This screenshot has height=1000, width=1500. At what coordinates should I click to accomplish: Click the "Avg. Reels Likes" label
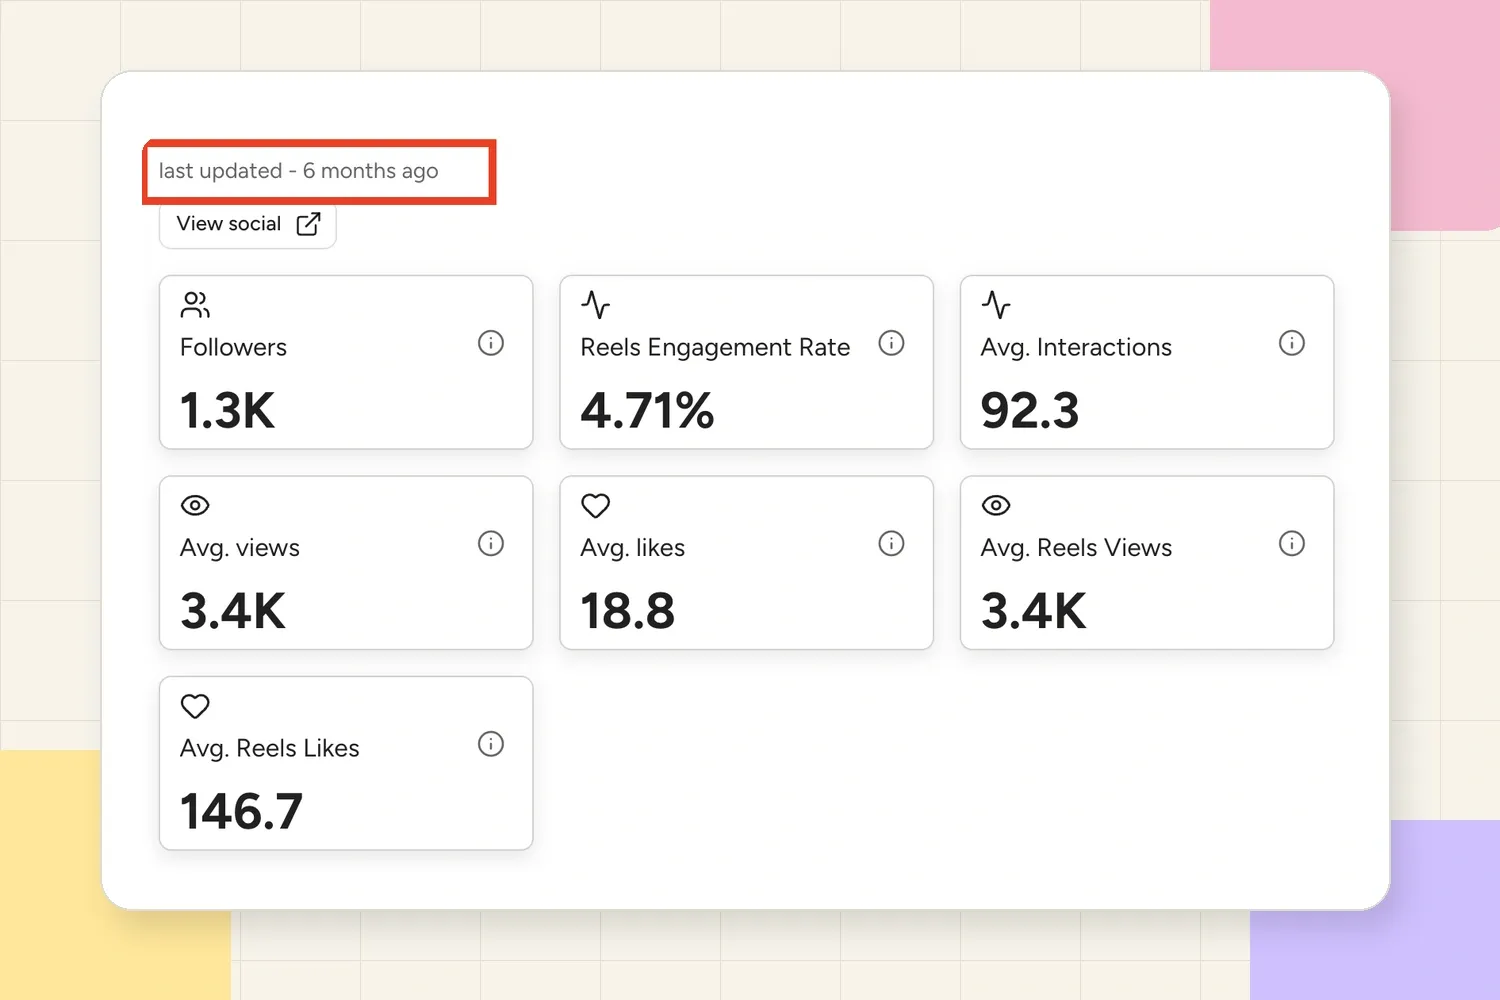click(x=270, y=748)
